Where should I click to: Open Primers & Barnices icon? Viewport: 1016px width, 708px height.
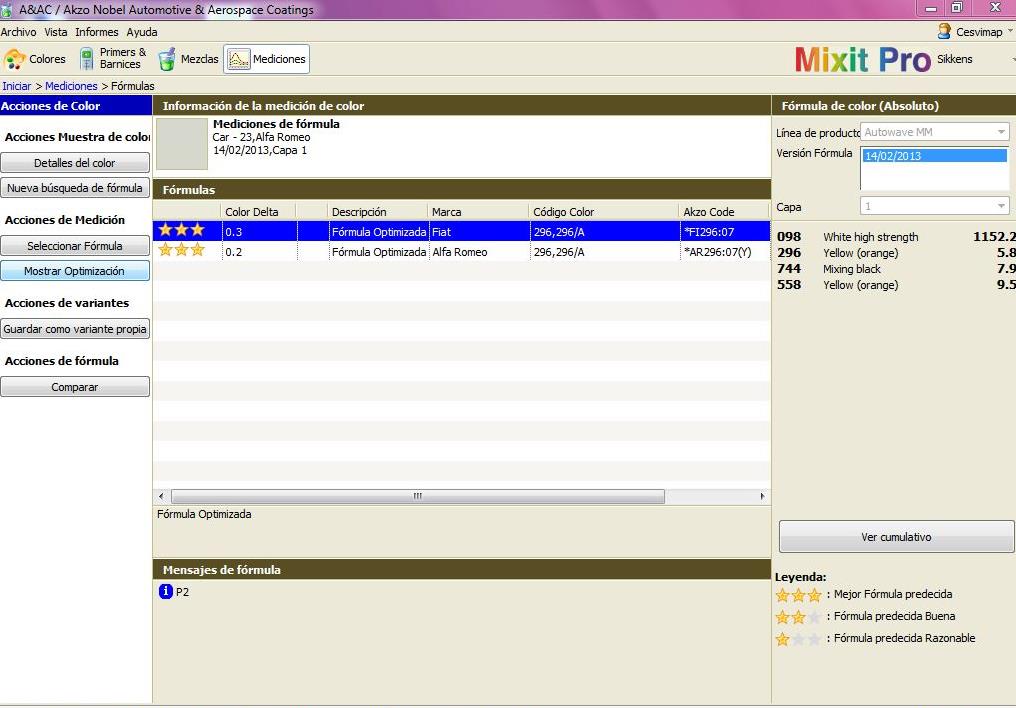86,59
